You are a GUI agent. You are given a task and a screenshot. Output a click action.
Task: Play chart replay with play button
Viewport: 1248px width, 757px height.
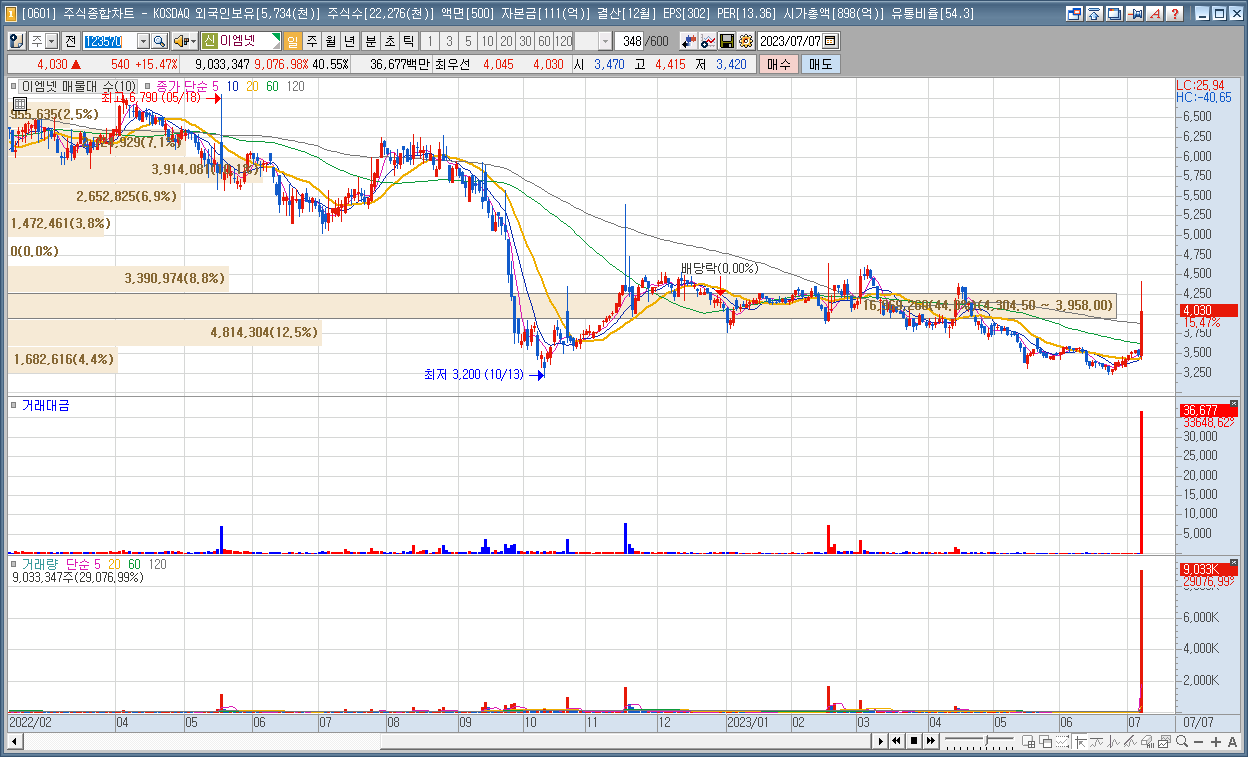coord(880,741)
